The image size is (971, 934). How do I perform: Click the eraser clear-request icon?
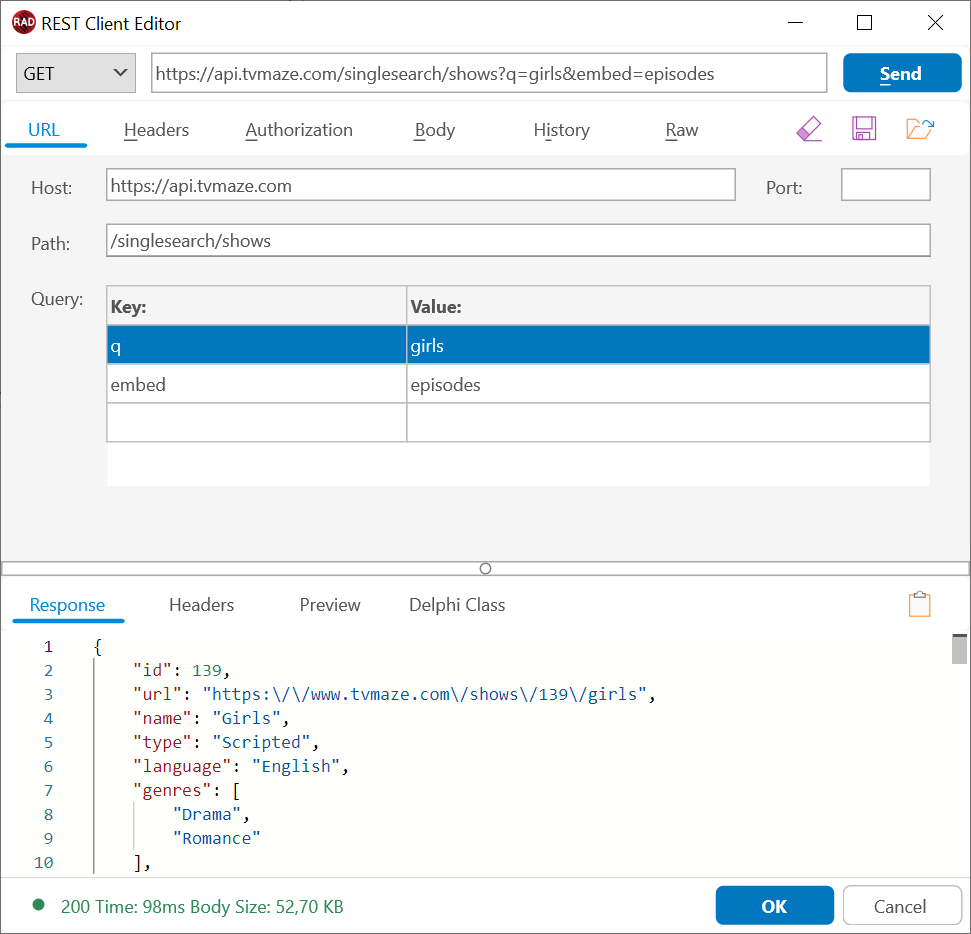[809, 129]
